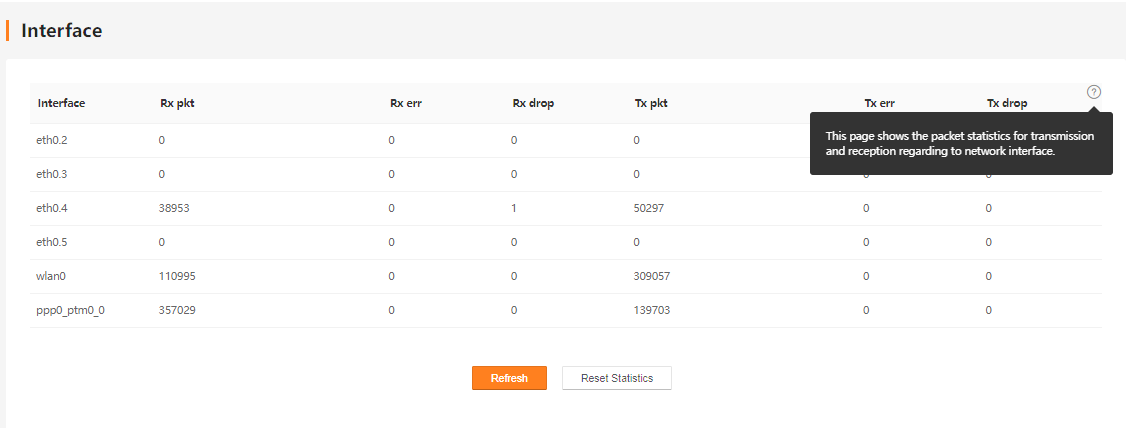The height and width of the screenshot is (428, 1126).
Task: Select the eth0.4 interface row
Action: click(566, 208)
